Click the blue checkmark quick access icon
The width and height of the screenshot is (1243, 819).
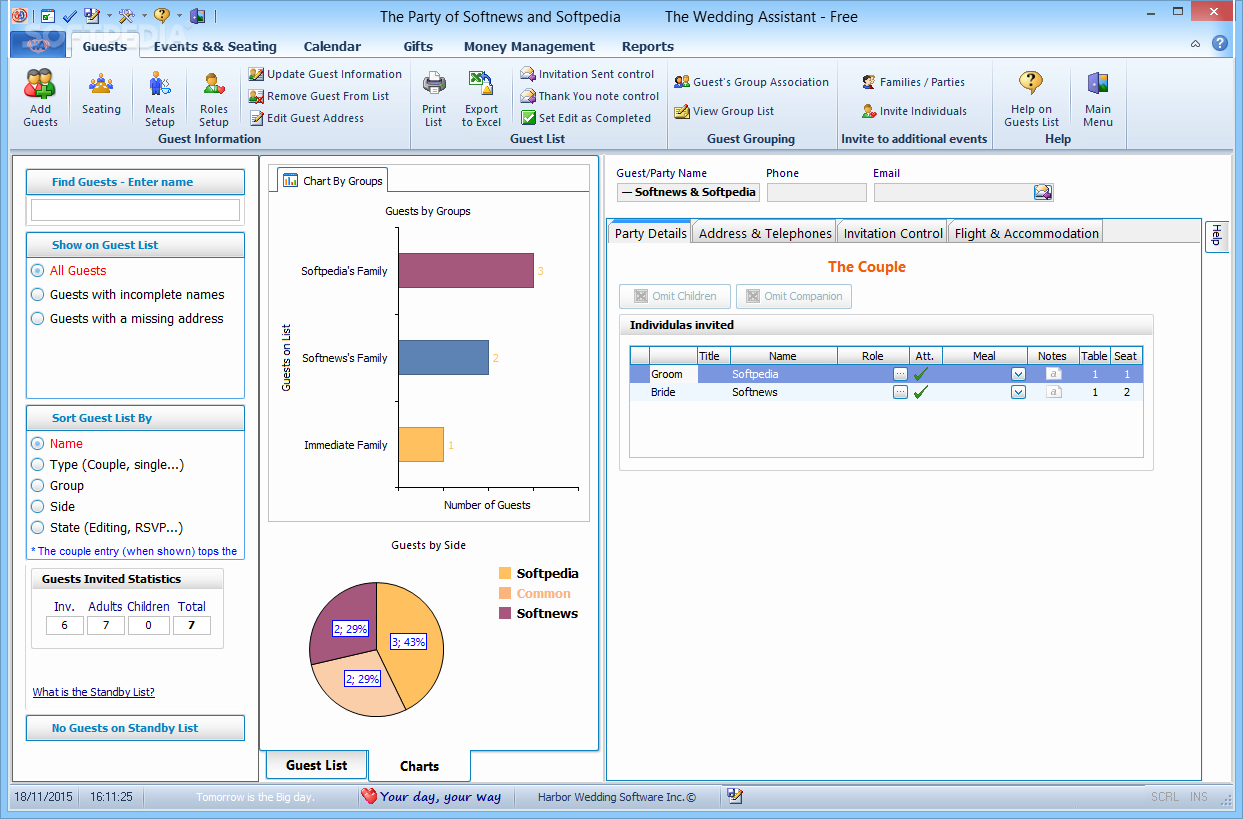coord(69,16)
